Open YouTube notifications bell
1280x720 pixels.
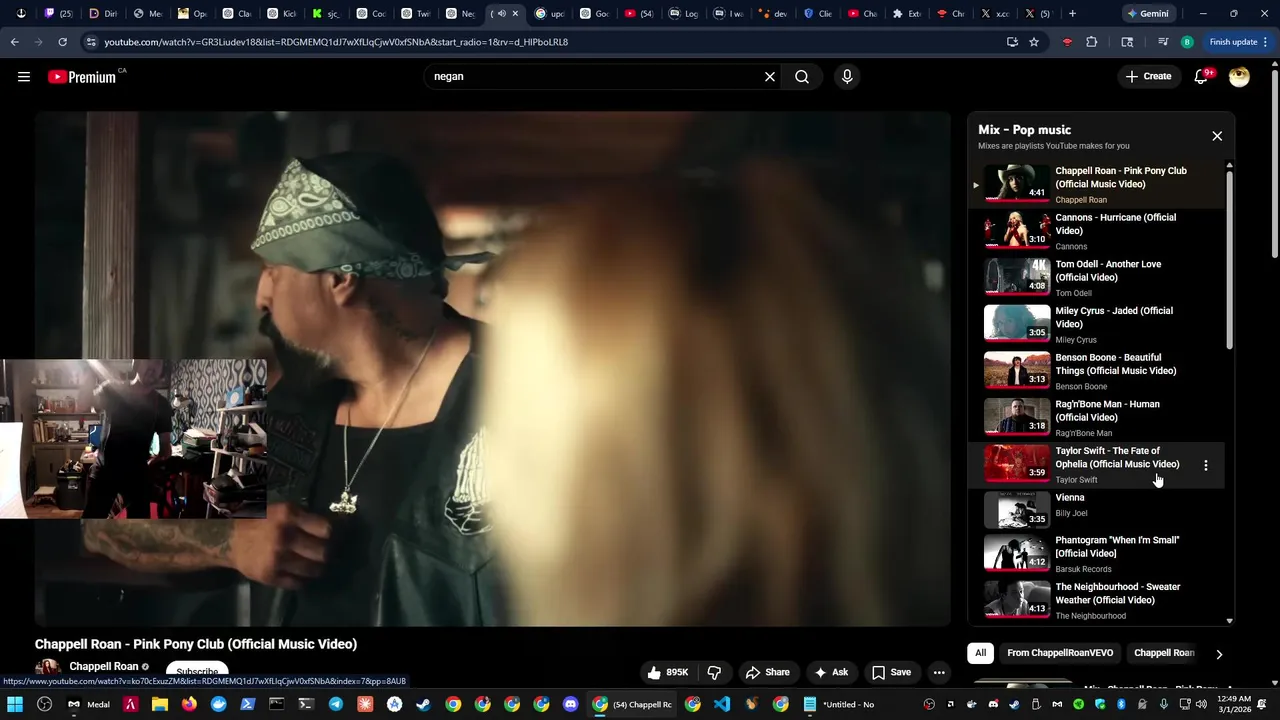pos(1201,77)
